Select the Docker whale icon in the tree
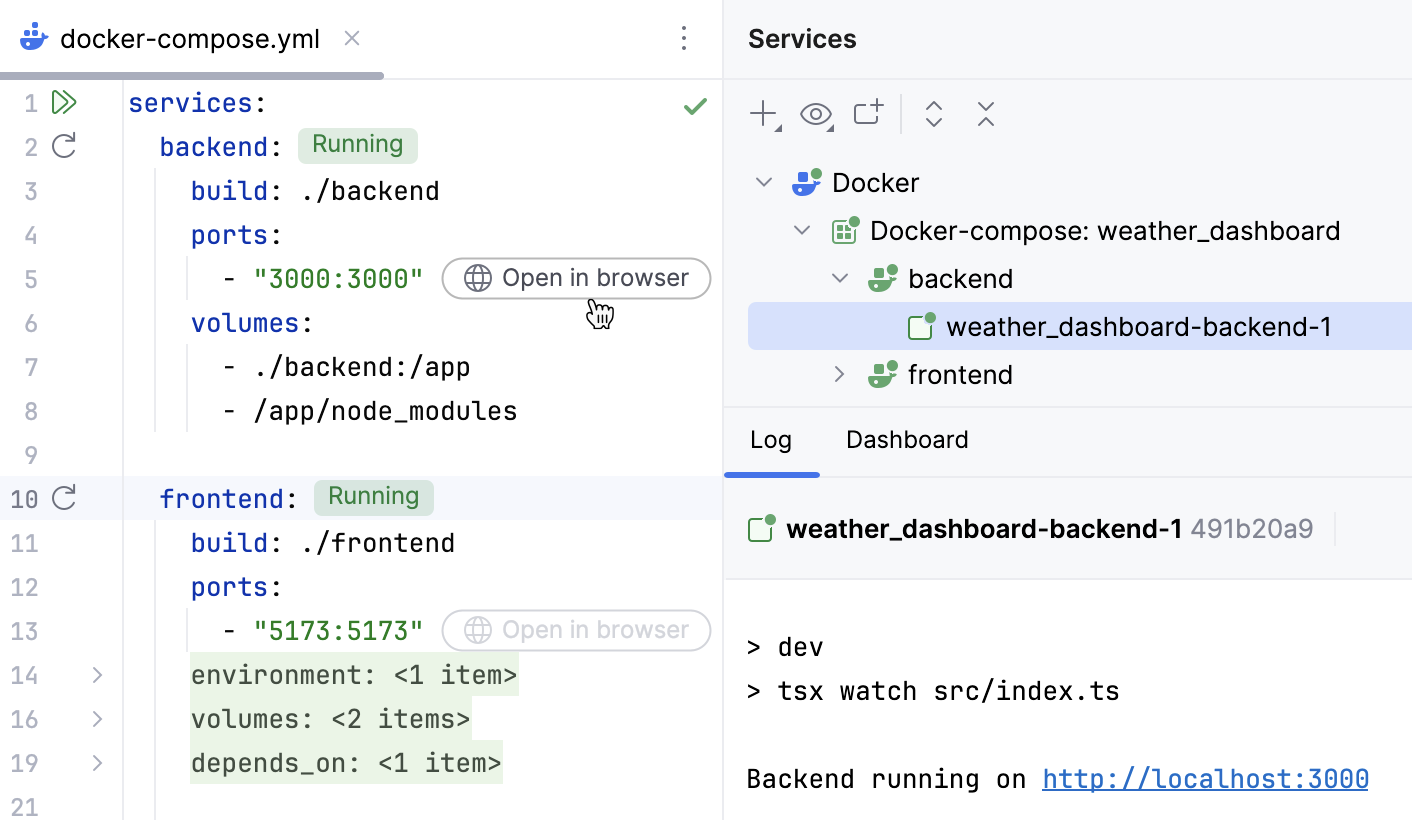Screen dimensions: 1412x820 point(806,182)
